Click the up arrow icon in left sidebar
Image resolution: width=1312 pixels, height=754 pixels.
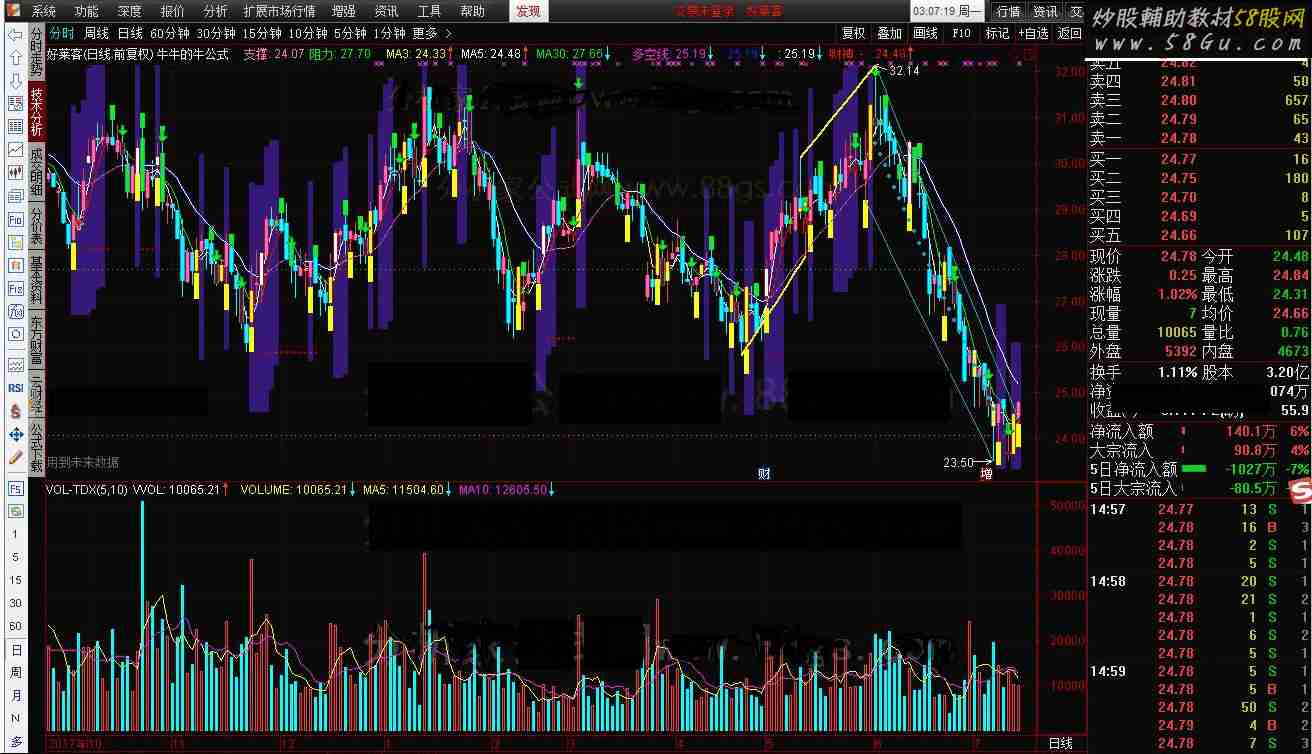[x=16, y=58]
